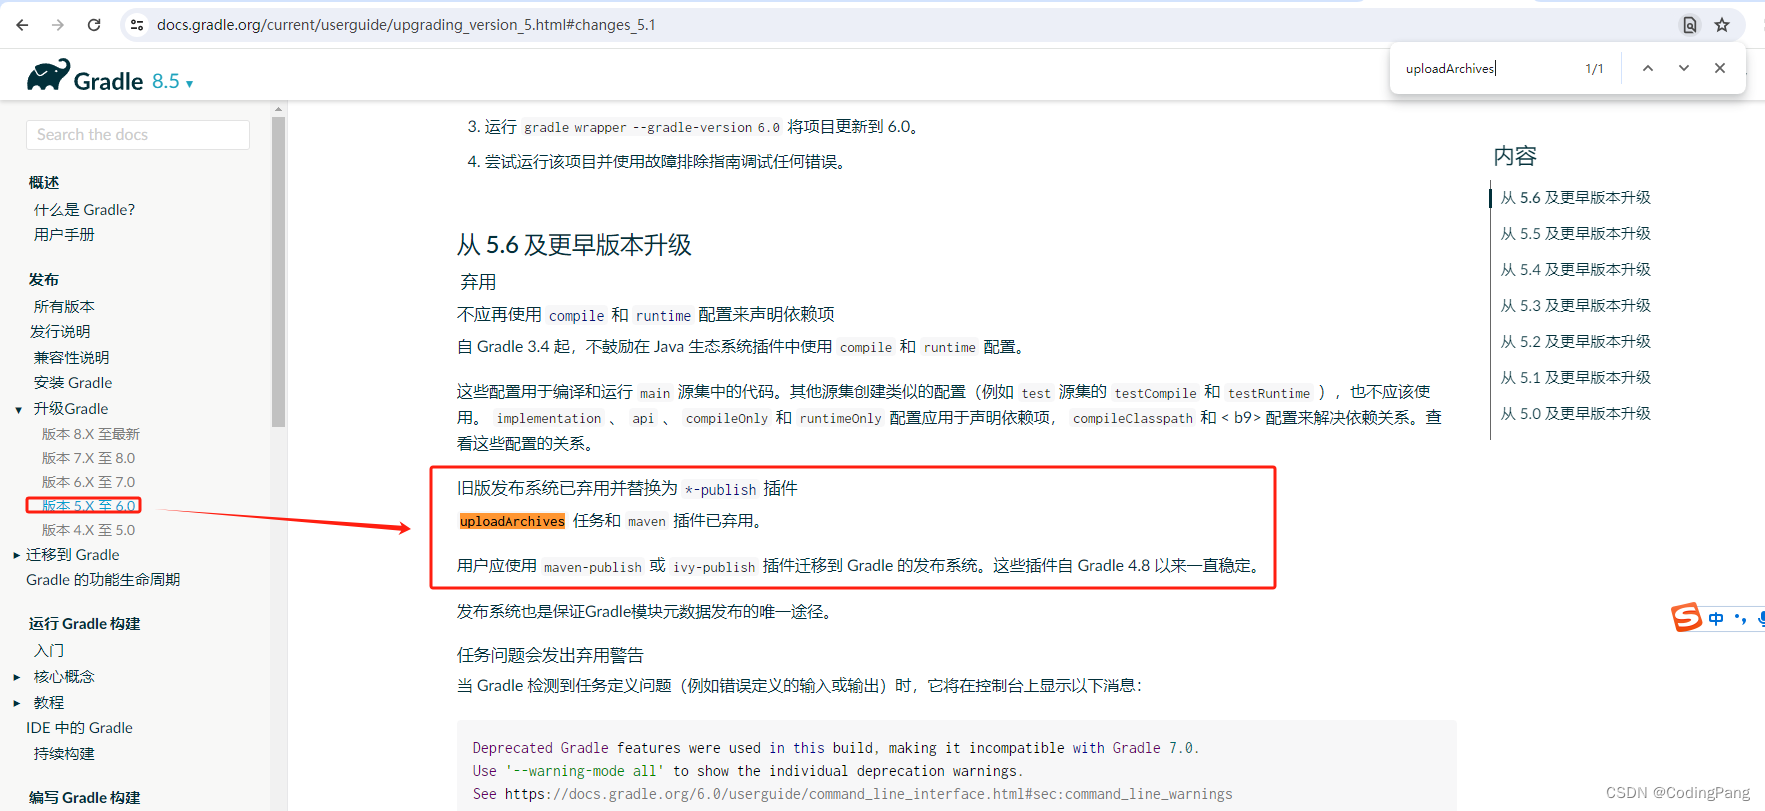This screenshot has height=811, width=1765.
Task: Click the 编写 Gradle 构建 sidebar heading
Action: tap(84, 798)
